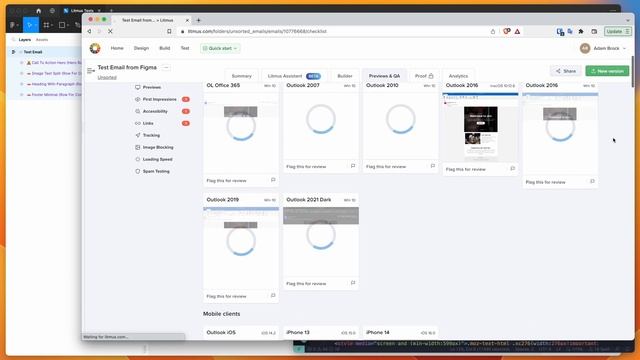Open the Test nav item
The width and height of the screenshot is (640, 360).
[x=185, y=48]
